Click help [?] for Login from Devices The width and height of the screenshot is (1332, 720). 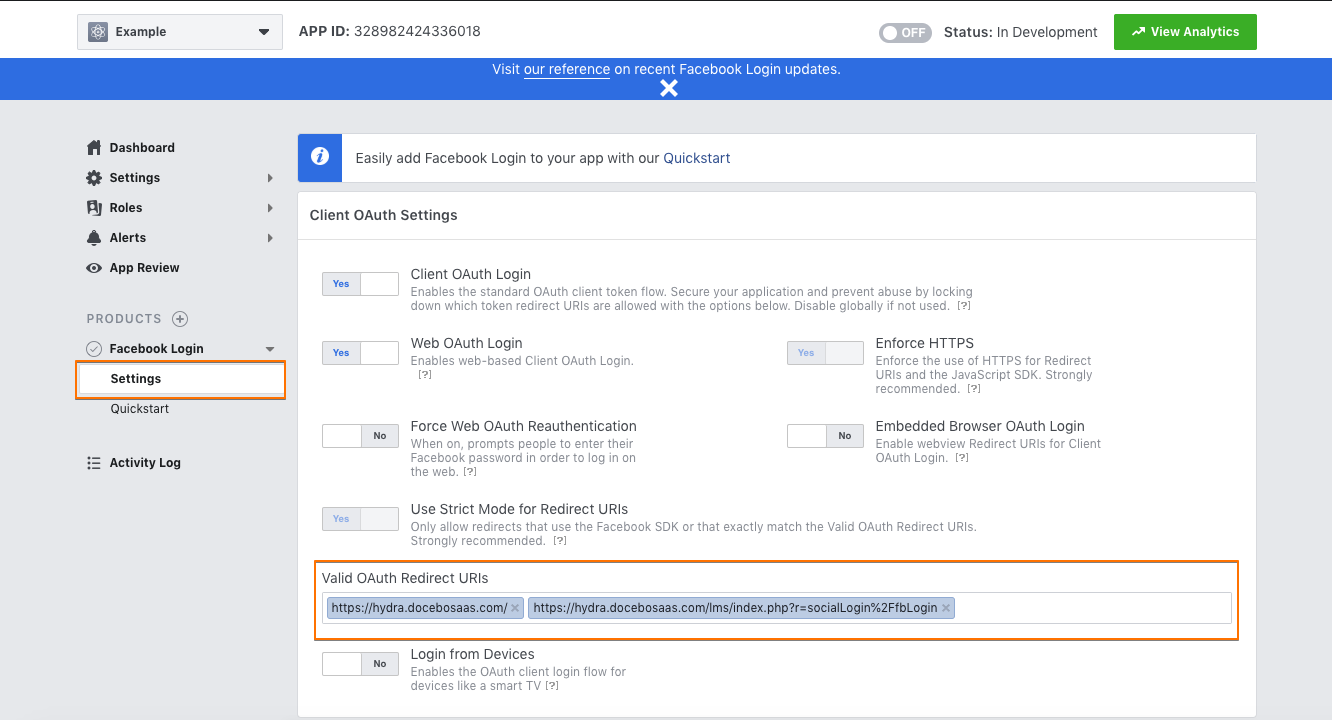pos(552,686)
